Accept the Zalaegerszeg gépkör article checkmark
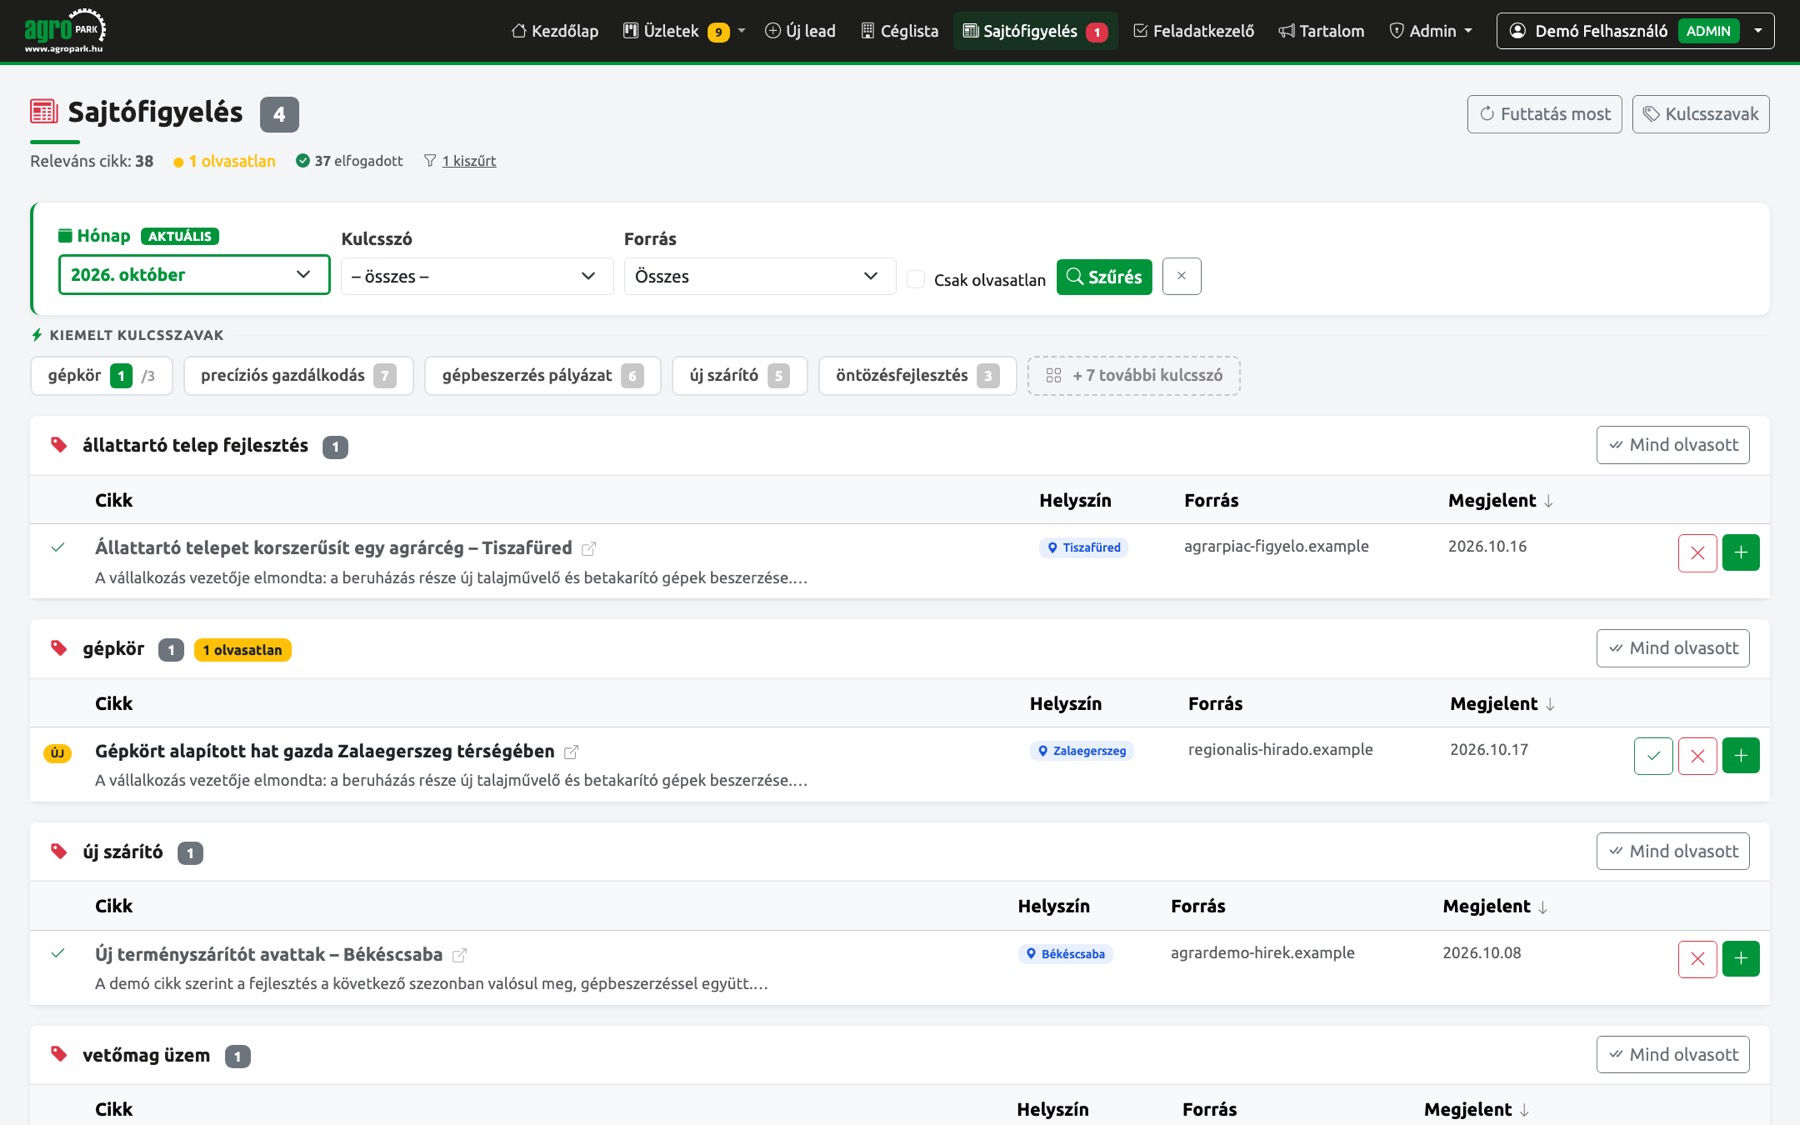 pyautogui.click(x=1653, y=756)
